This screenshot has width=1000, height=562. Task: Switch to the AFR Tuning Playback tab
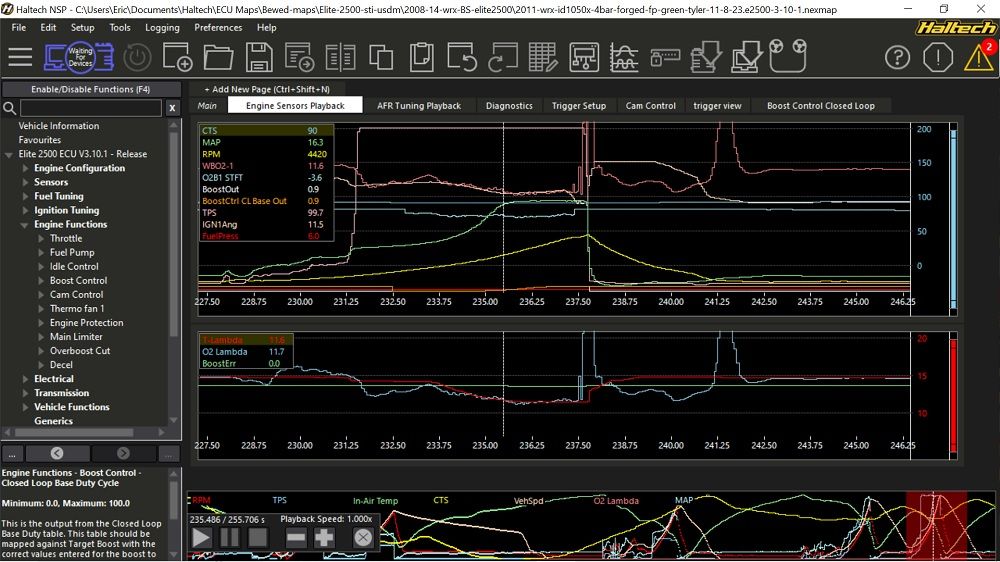click(x=419, y=105)
